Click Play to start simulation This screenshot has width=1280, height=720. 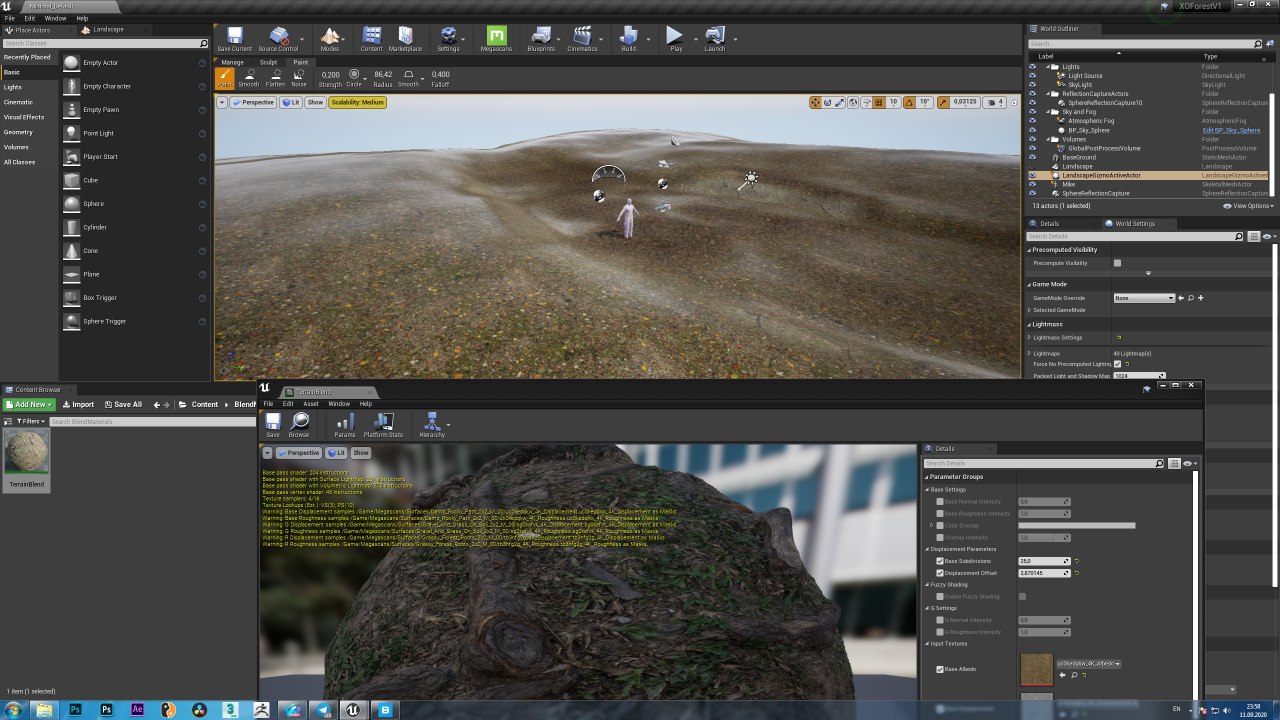[676, 39]
